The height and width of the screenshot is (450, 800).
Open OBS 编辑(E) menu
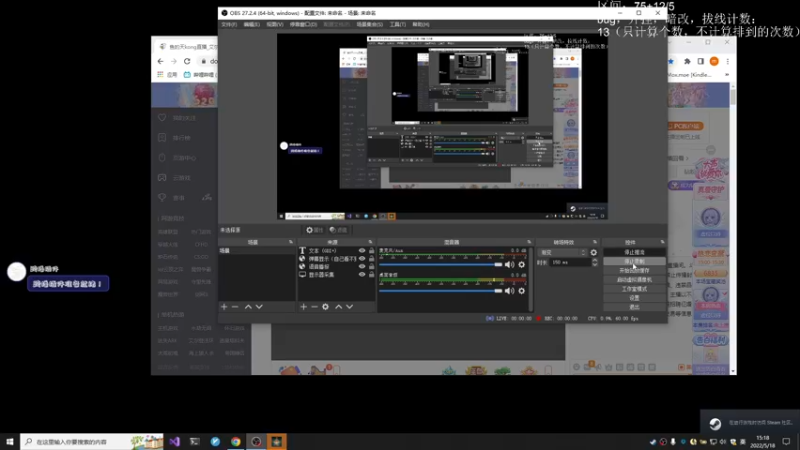point(252,24)
